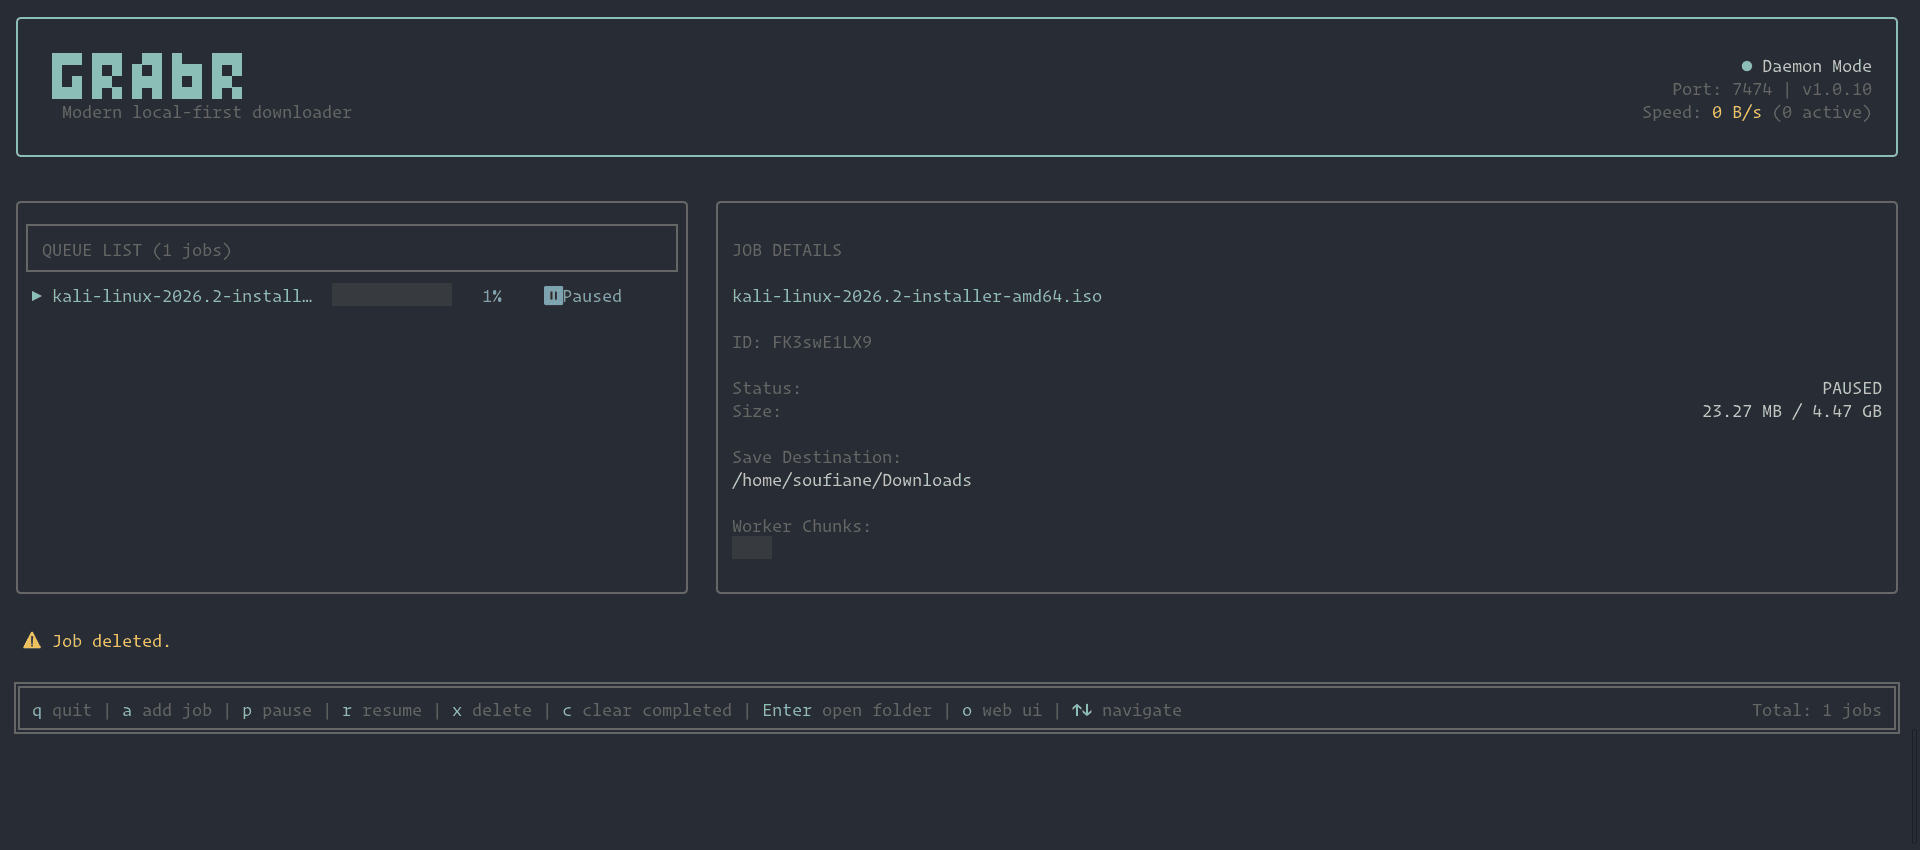Click clear completed in the footer

(x=647, y=710)
